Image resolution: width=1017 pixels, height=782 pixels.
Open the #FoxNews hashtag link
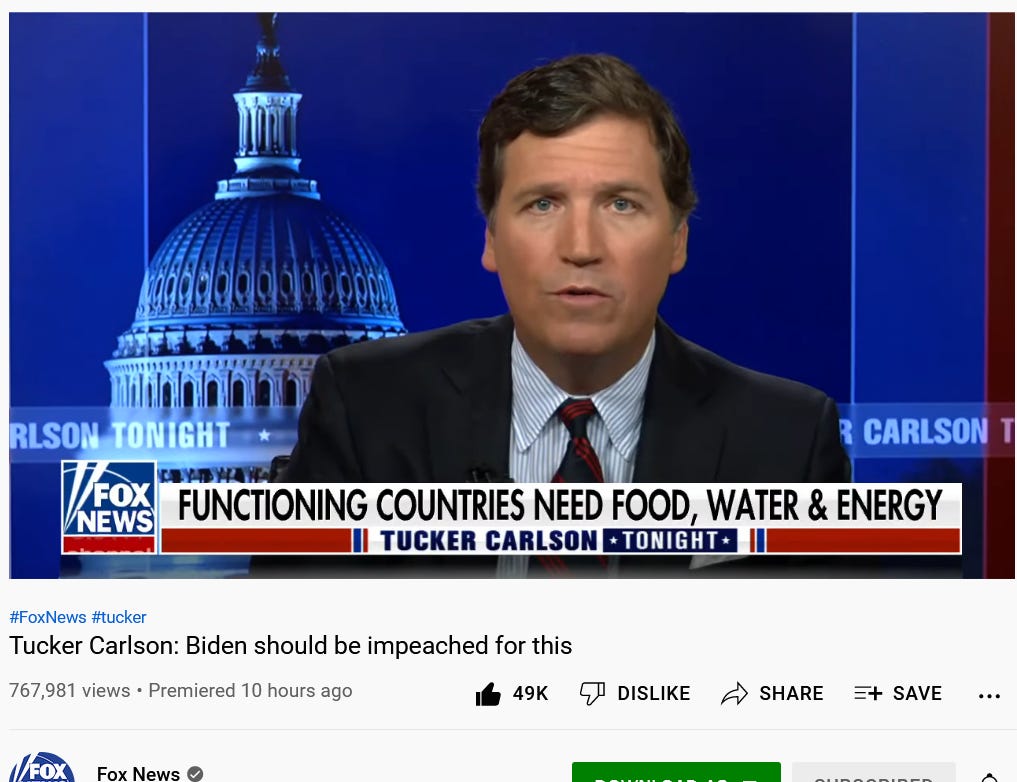click(48, 617)
